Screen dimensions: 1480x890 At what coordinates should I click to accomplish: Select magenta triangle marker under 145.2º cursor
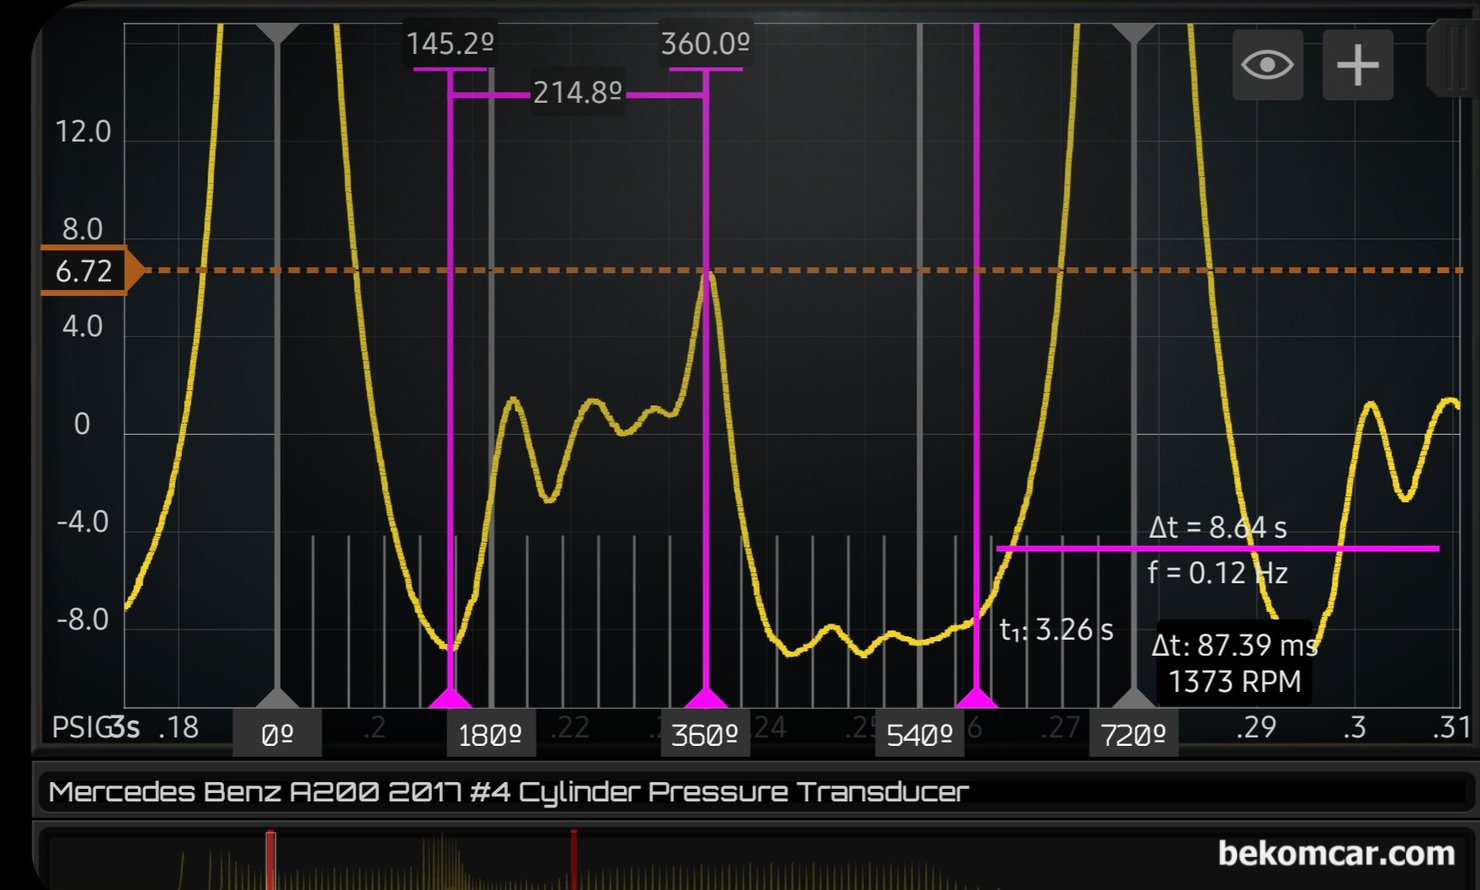coord(450,697)
